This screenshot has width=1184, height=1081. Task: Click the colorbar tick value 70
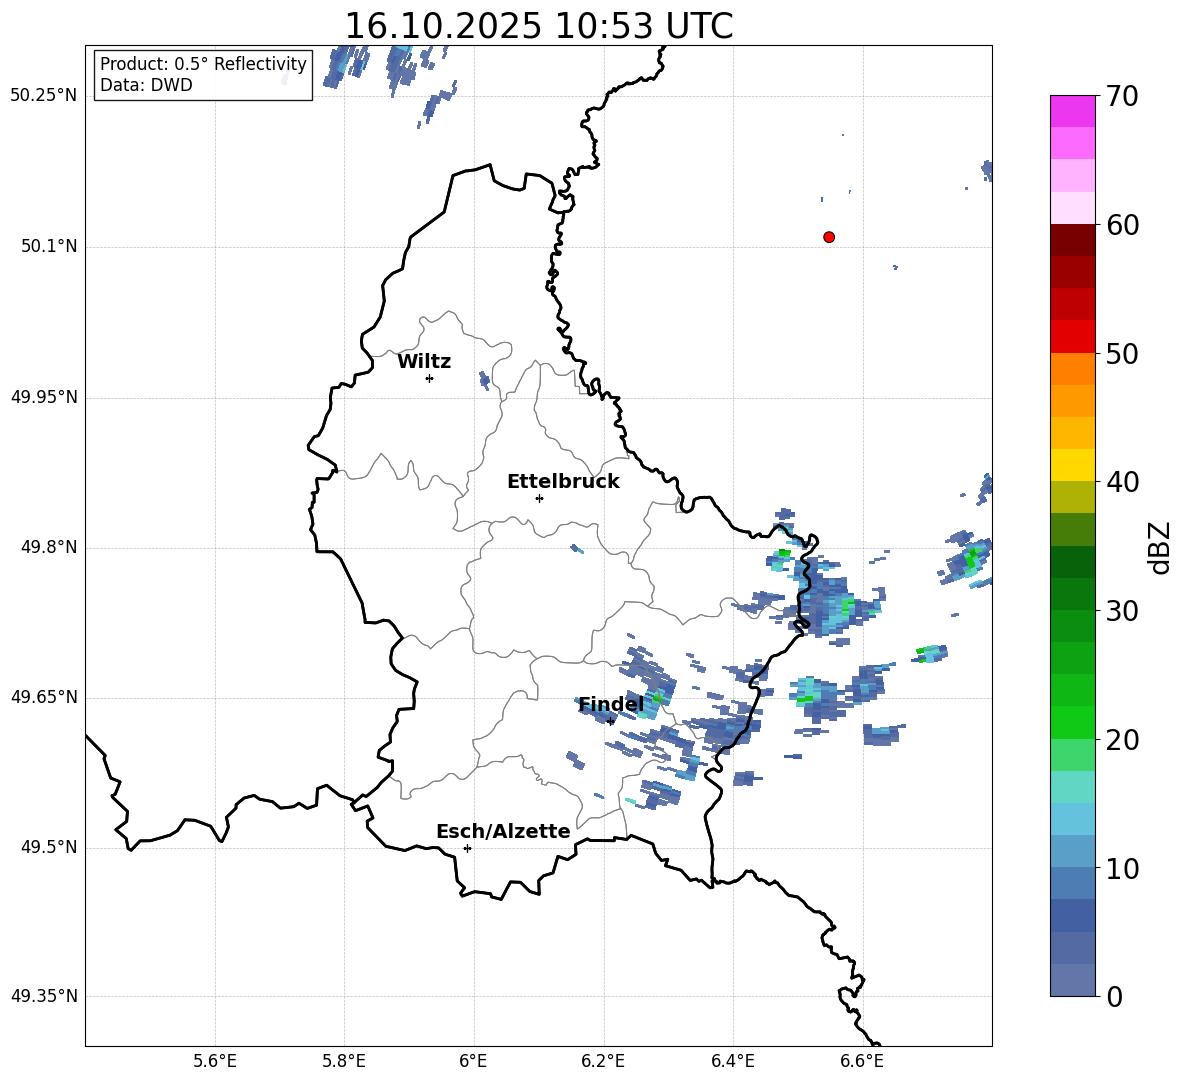(1122, 97)
